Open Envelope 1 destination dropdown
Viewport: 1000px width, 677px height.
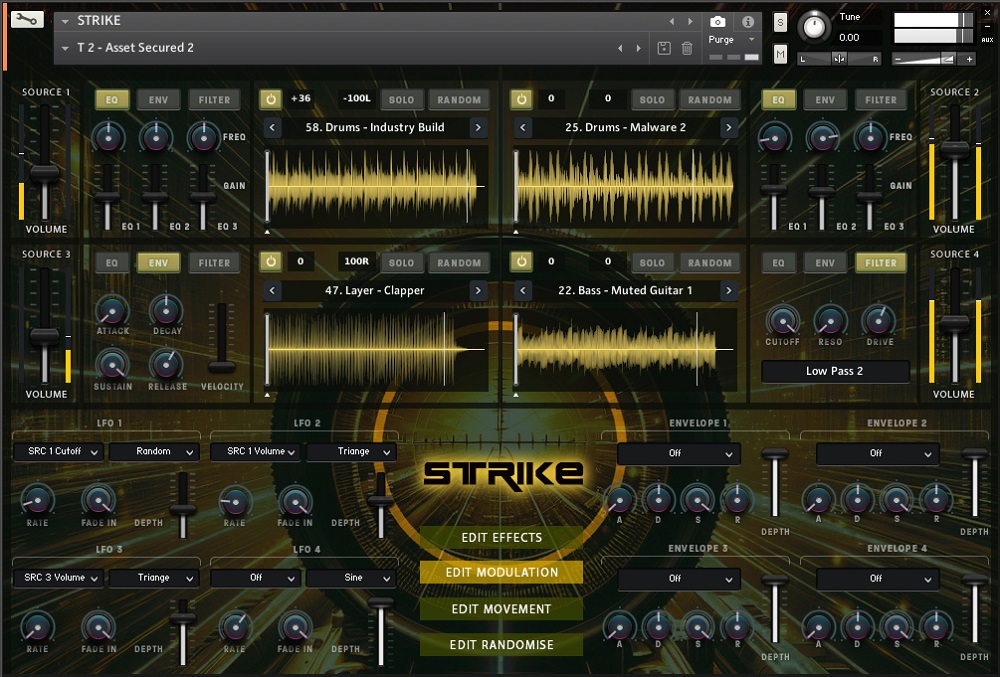click(679, 453)
